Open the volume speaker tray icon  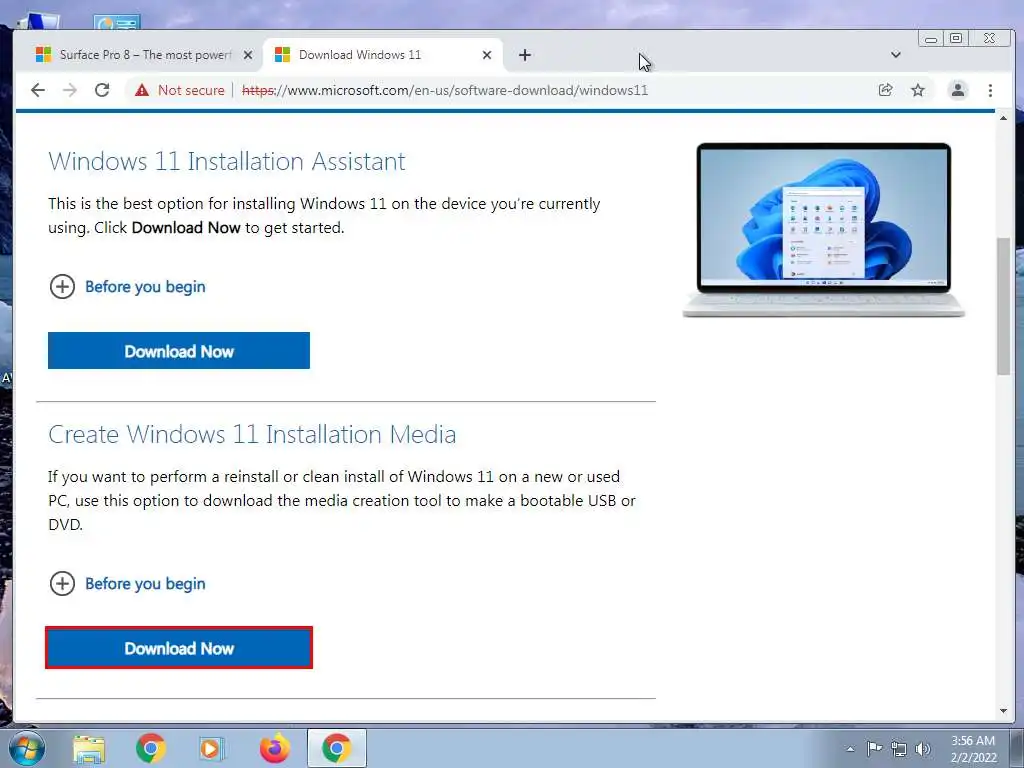pos(922,749)
